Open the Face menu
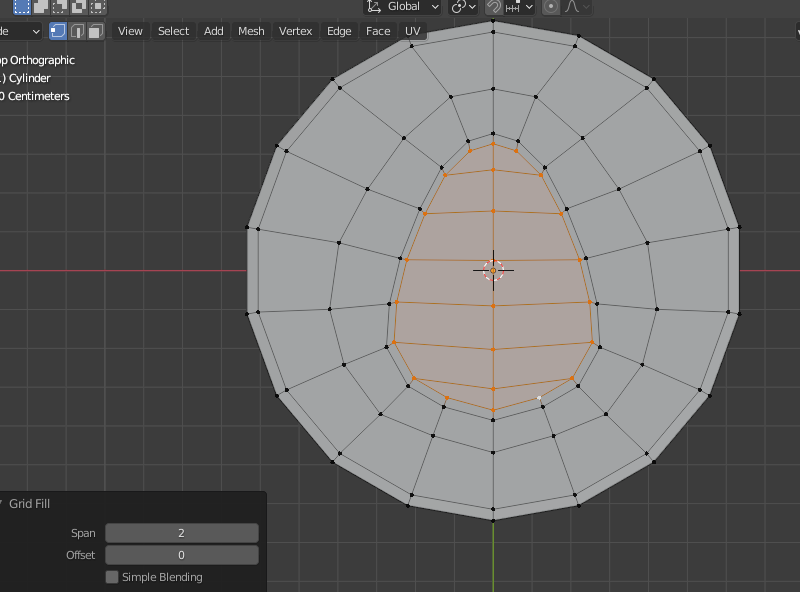The height and width of the screenshot is (592, 800). [x=378, y=31]
